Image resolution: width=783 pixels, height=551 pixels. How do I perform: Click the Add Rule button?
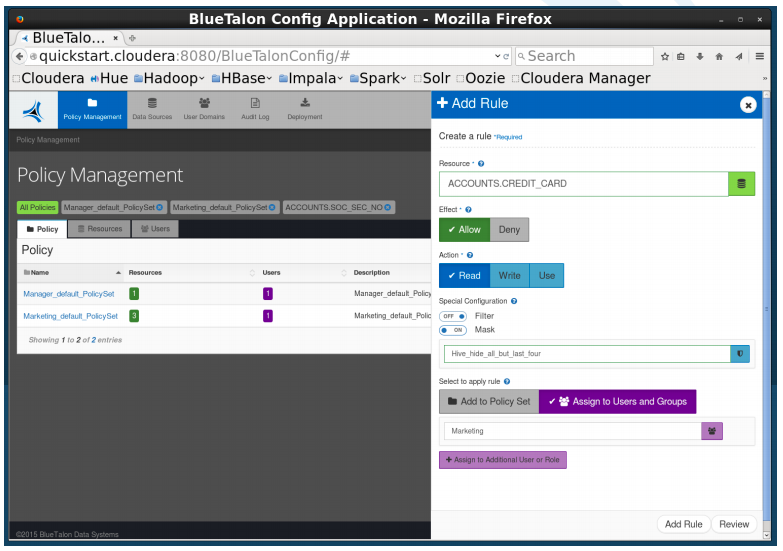(x=683, y=525)
